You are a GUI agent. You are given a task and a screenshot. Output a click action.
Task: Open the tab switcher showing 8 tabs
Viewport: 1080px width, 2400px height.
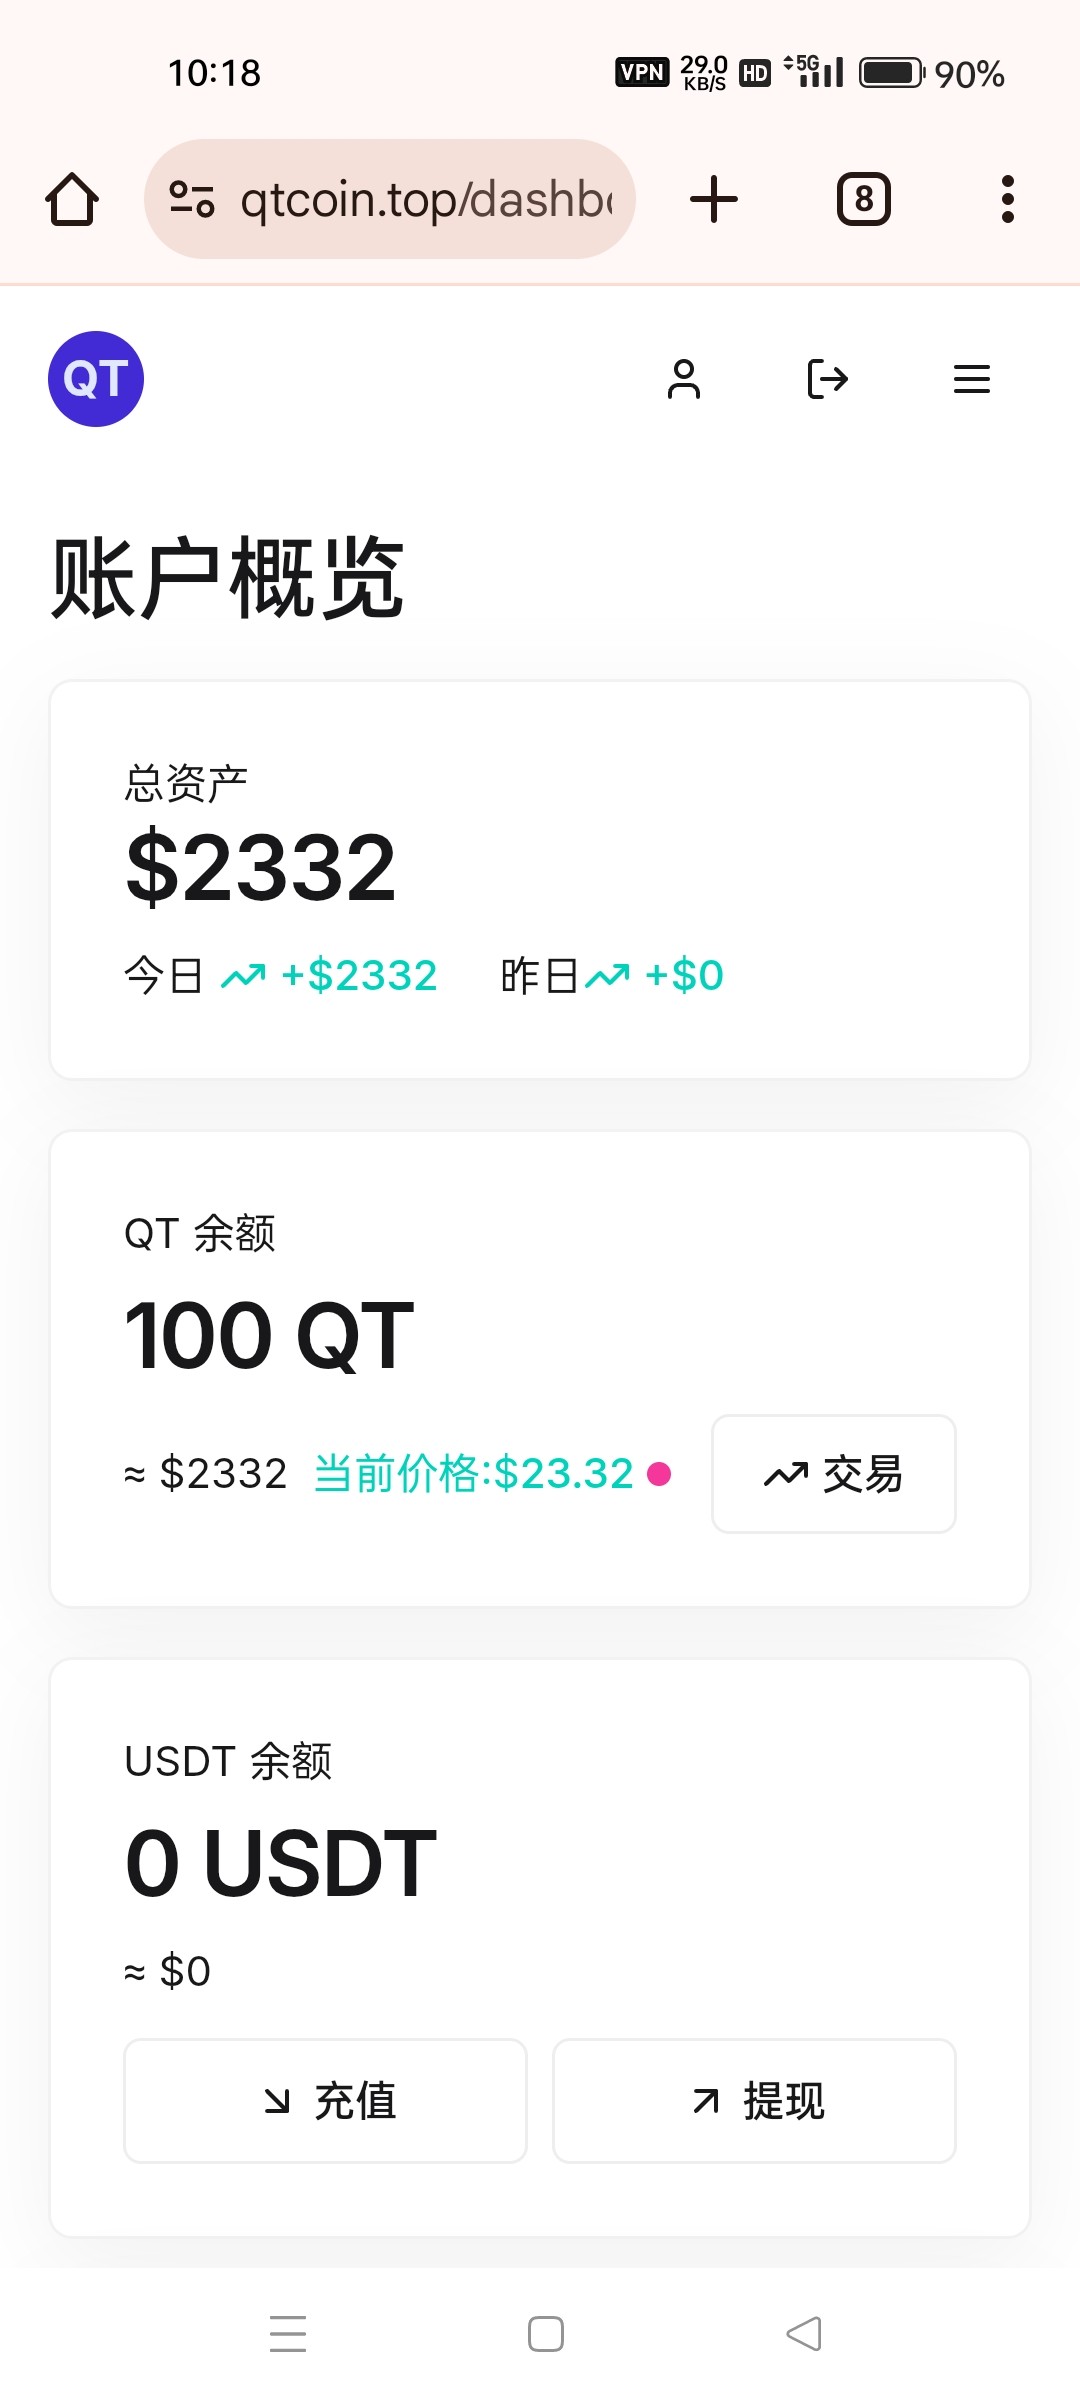coord(863,199)
